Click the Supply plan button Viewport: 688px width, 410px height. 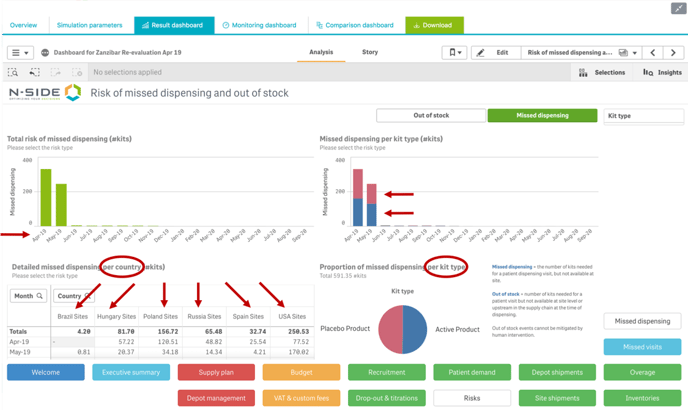216,372
